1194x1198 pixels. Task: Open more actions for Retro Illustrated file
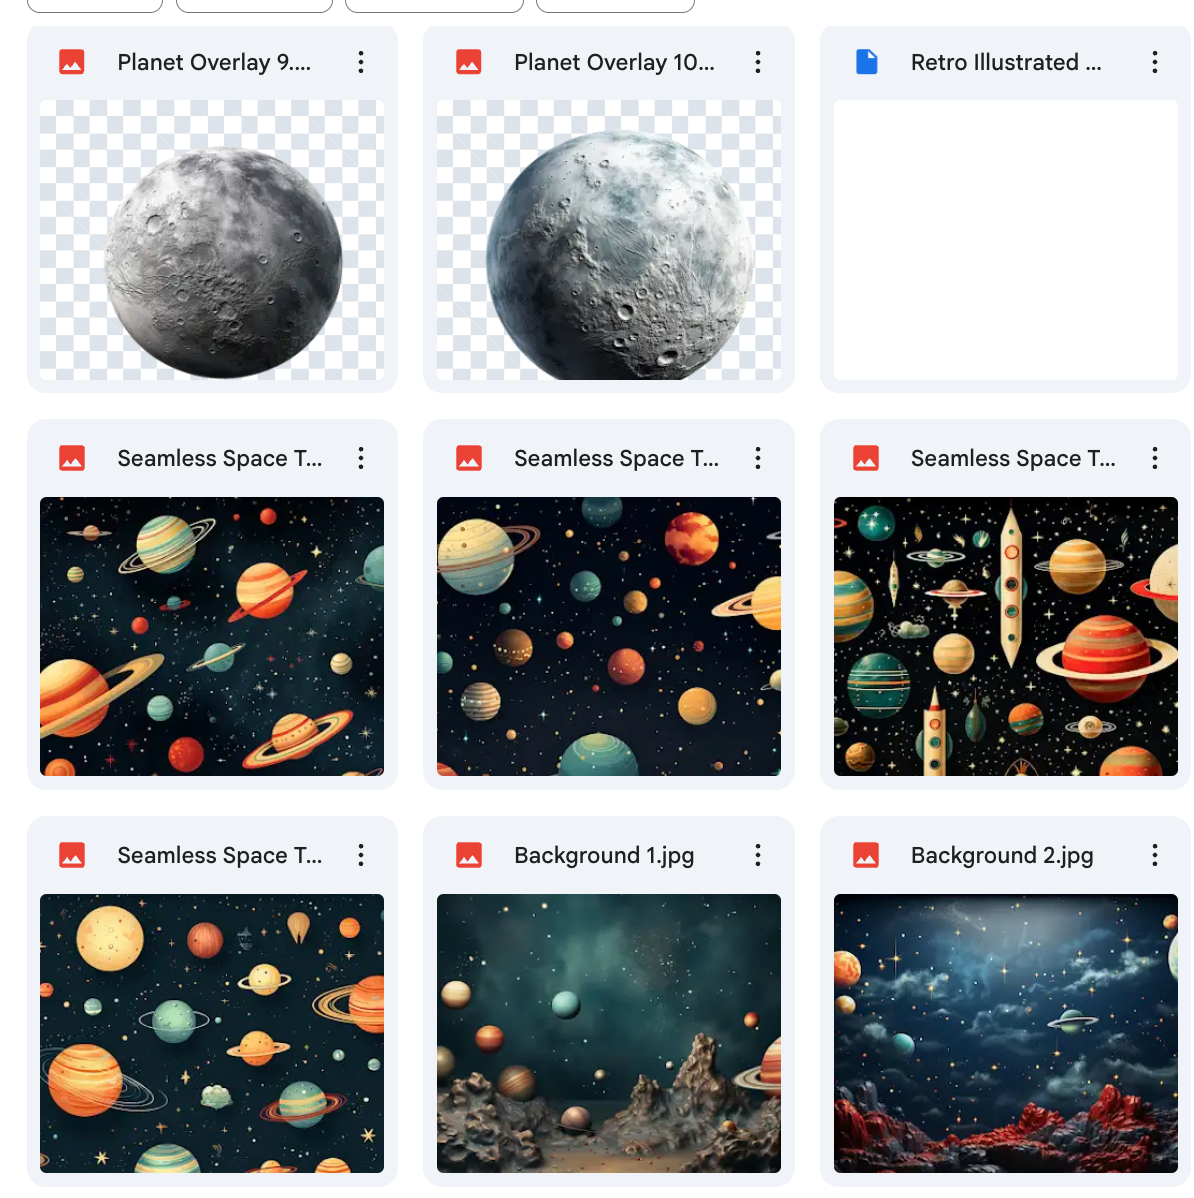coord(1154,62)
